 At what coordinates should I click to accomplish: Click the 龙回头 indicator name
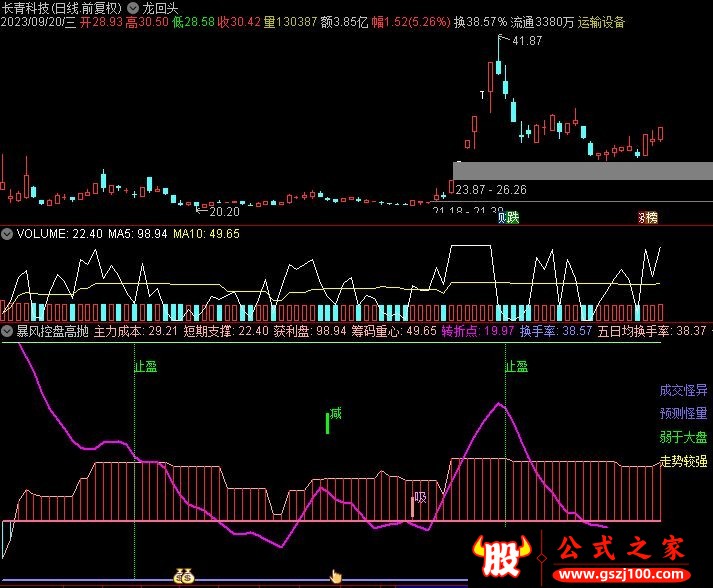pyautogui.click(x=160, y=8)
